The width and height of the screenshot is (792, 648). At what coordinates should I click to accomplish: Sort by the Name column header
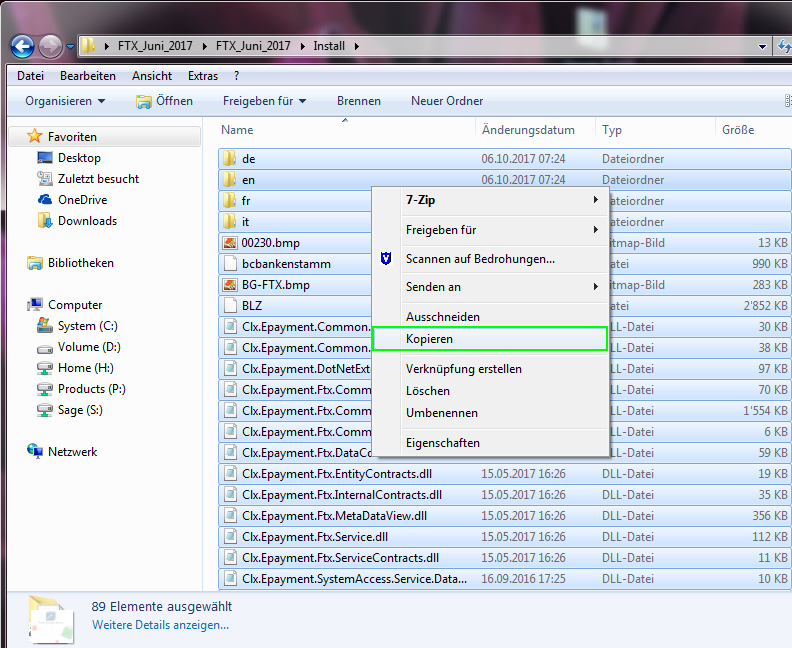[346, 130]
